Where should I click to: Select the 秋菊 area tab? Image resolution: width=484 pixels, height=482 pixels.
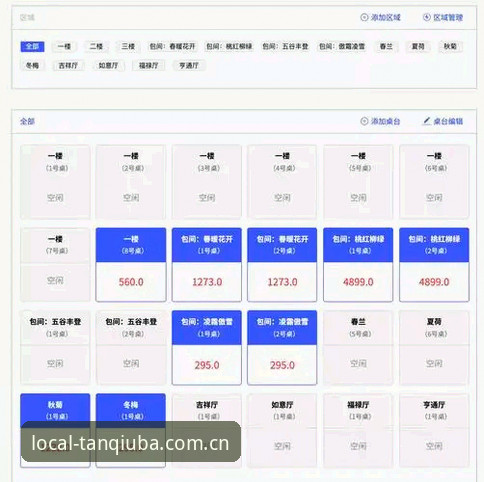(x=450, y=46)
